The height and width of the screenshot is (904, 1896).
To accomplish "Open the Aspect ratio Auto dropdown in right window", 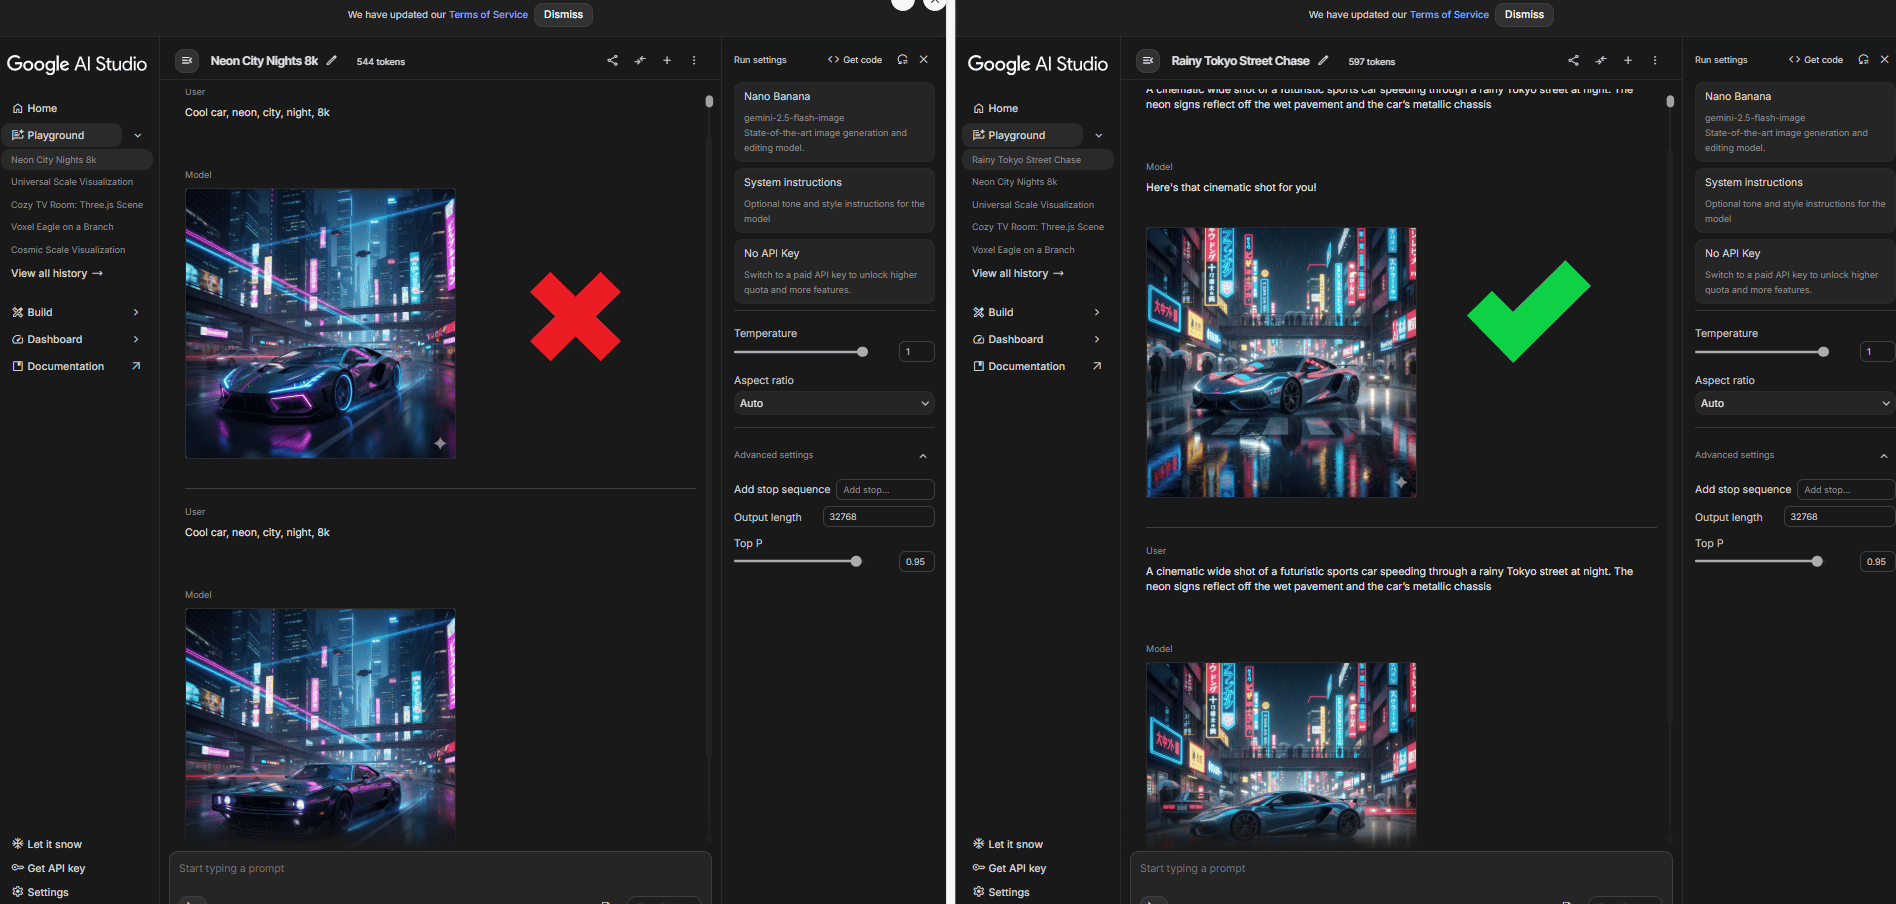I will click(1795, 403).
